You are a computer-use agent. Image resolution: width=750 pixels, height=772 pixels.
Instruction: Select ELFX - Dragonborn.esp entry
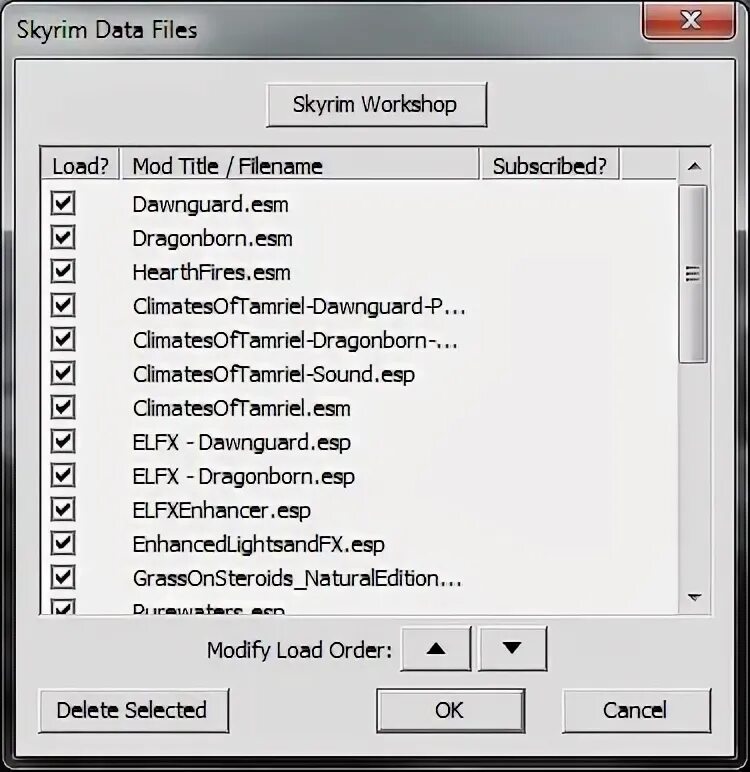click(x=244, y=477)
